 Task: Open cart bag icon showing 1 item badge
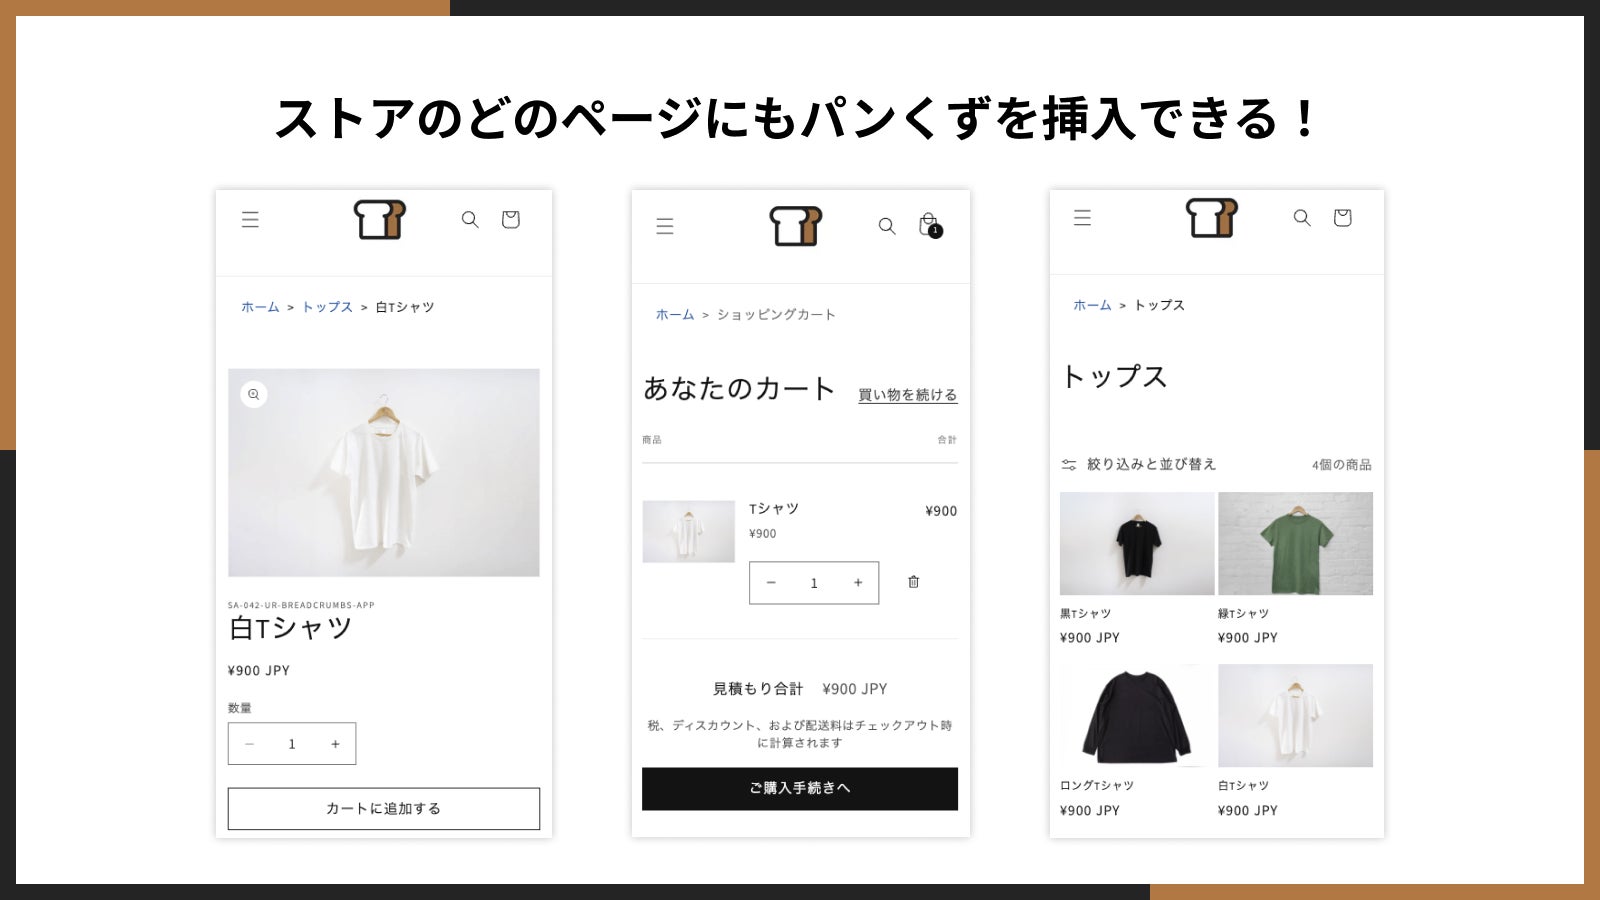tap(929, 225)
